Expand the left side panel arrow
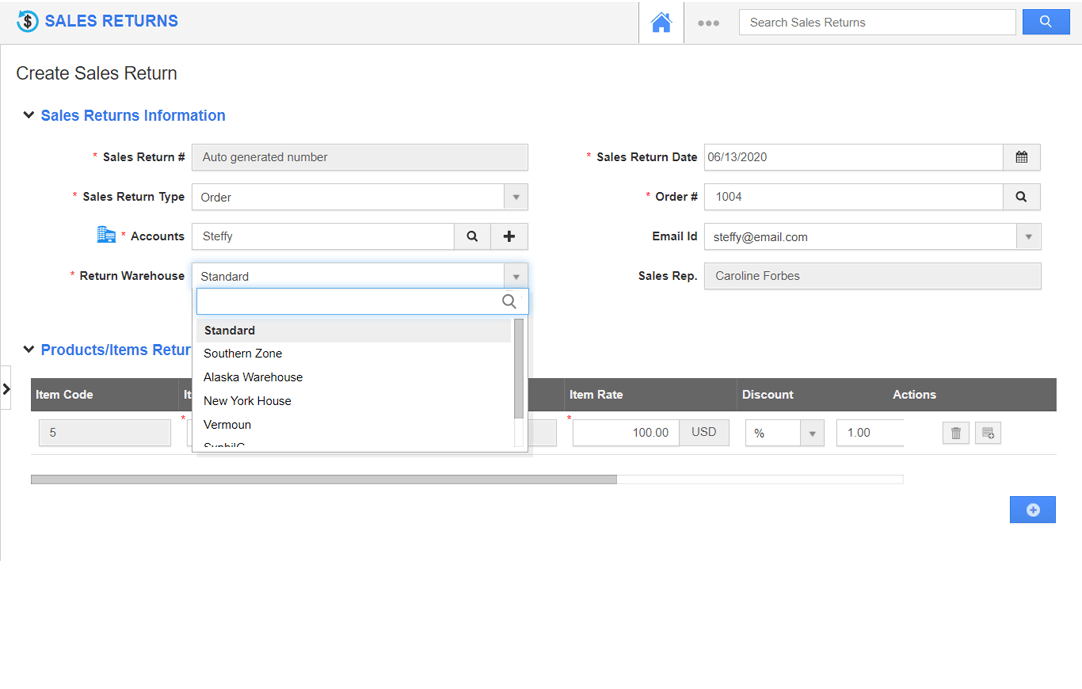Image resolution: width=1082 pixels, height=689 pixels. pyautogui.click(x=6, y=389)
